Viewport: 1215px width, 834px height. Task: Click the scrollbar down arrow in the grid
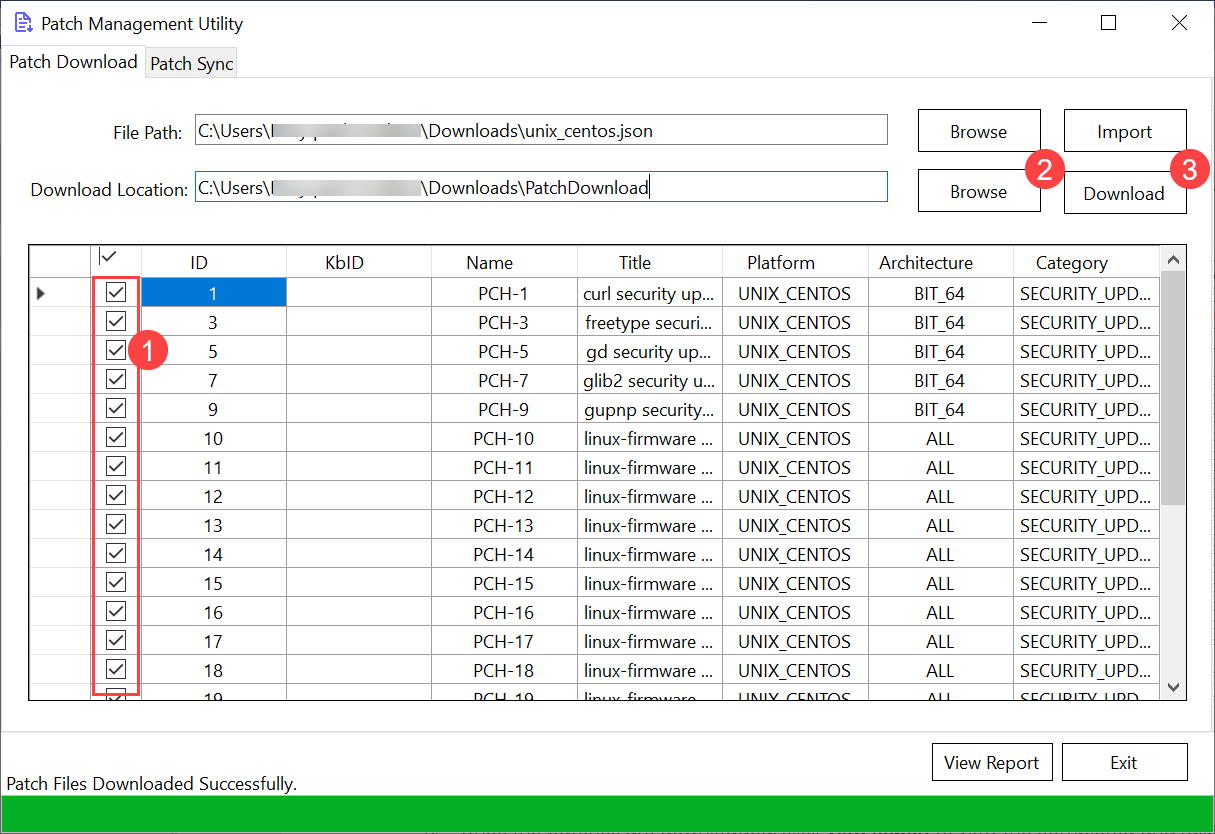click(1174, 687)
